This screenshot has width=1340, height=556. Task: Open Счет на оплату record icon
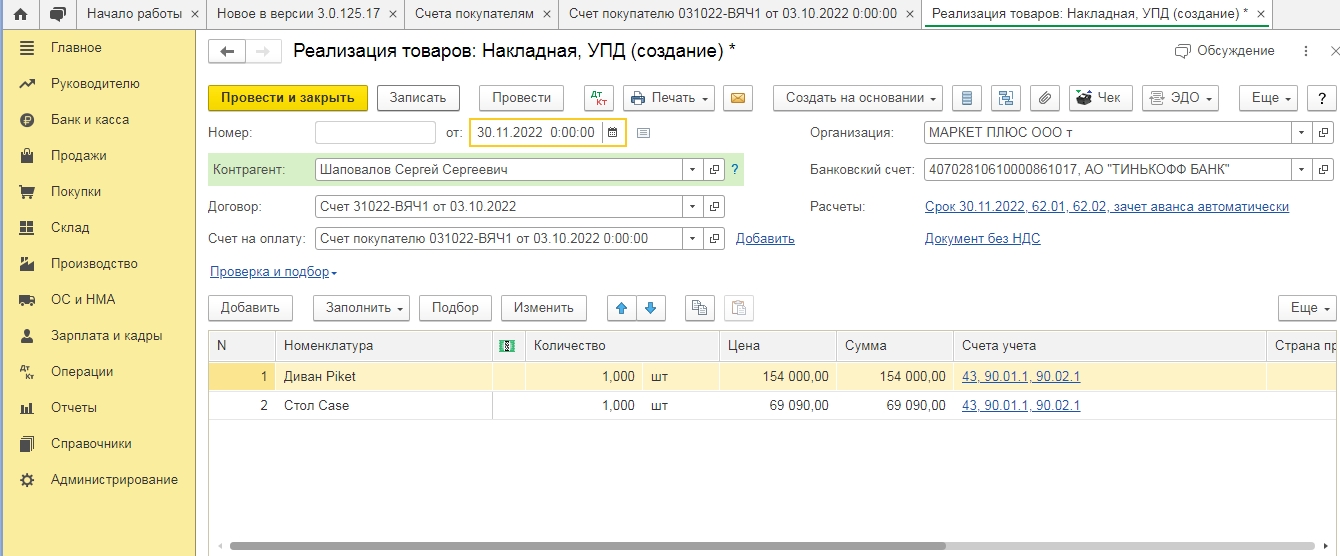point(714,239)
